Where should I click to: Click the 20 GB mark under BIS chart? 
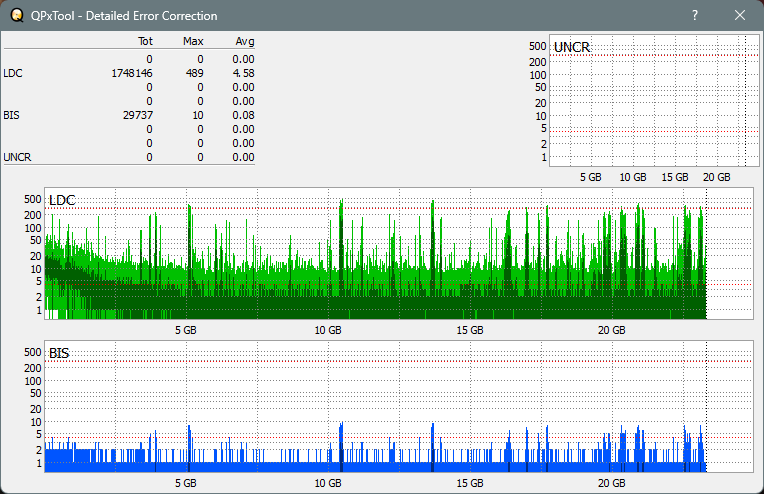pyautogui.click(x=612, y=483)
